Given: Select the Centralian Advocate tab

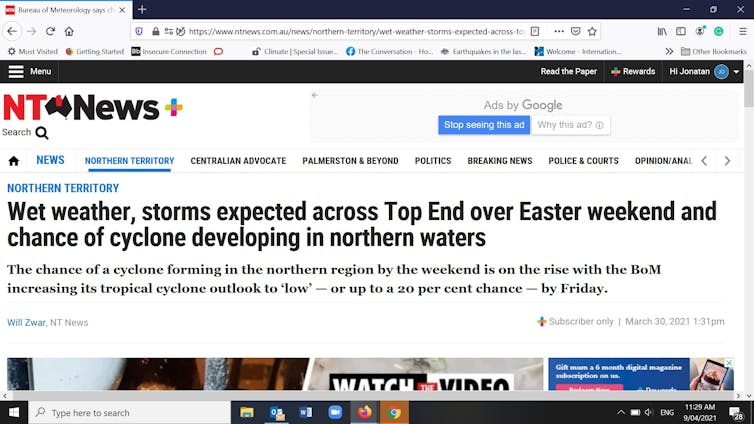Looking at the screenshot, I should (x=238, y=161).
